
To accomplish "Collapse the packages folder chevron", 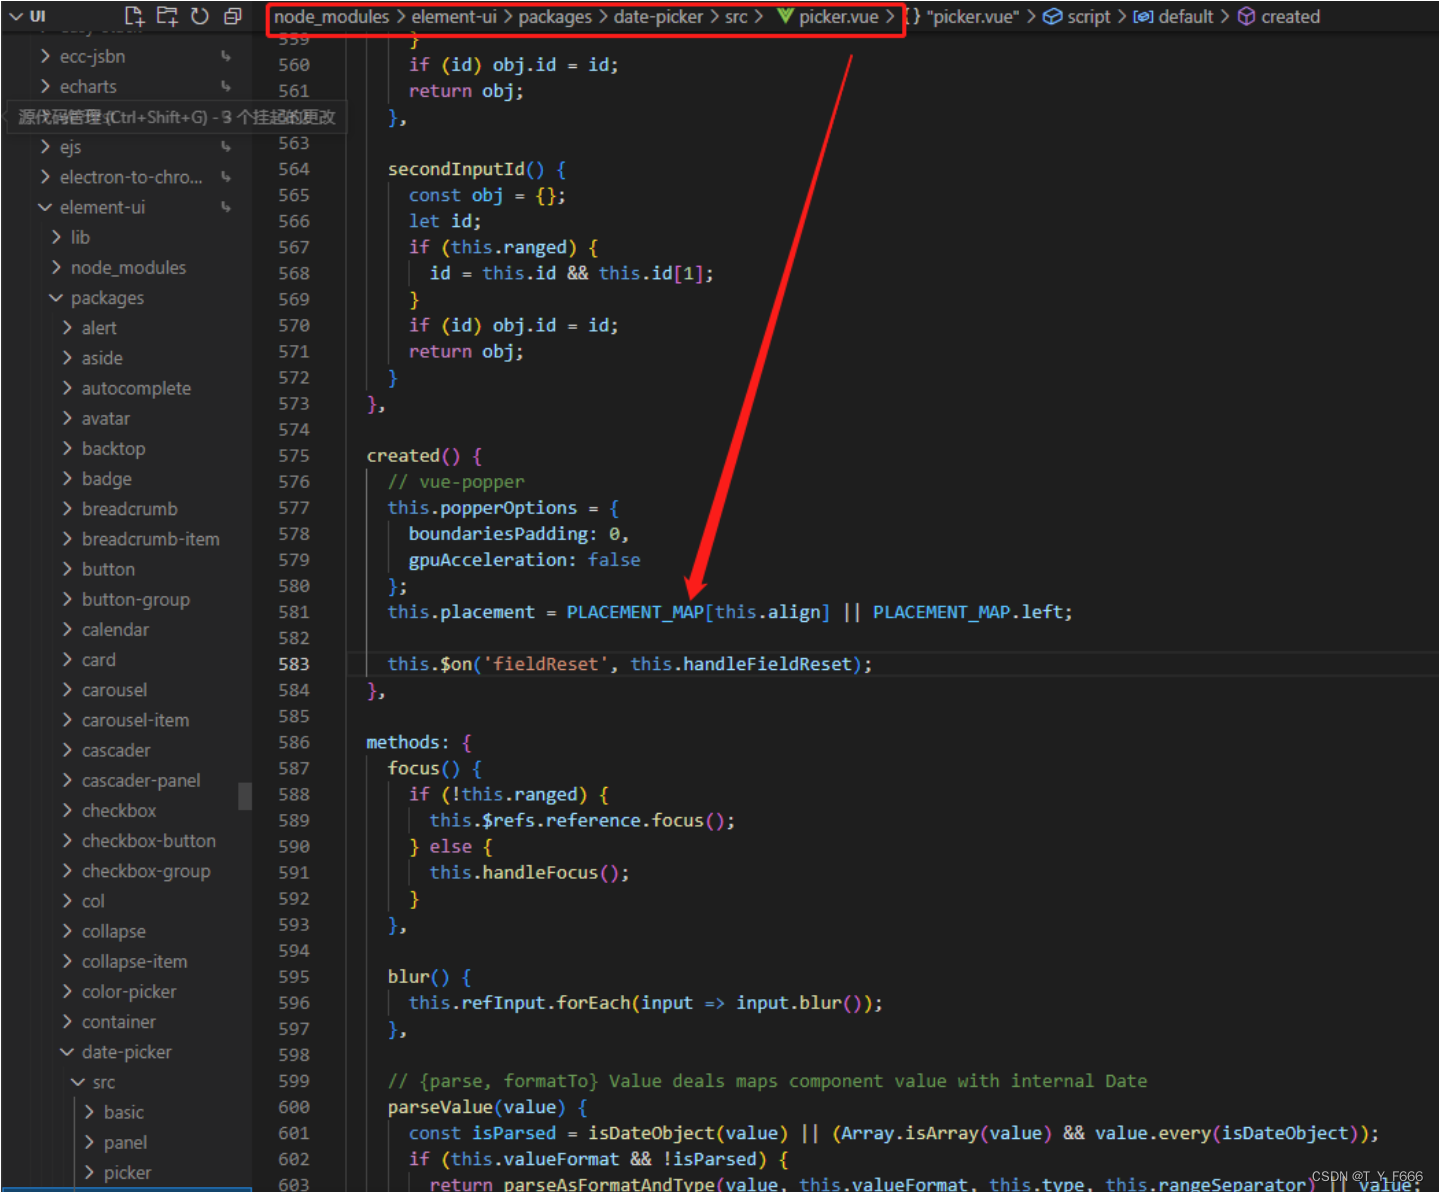I will pos(56,298).
